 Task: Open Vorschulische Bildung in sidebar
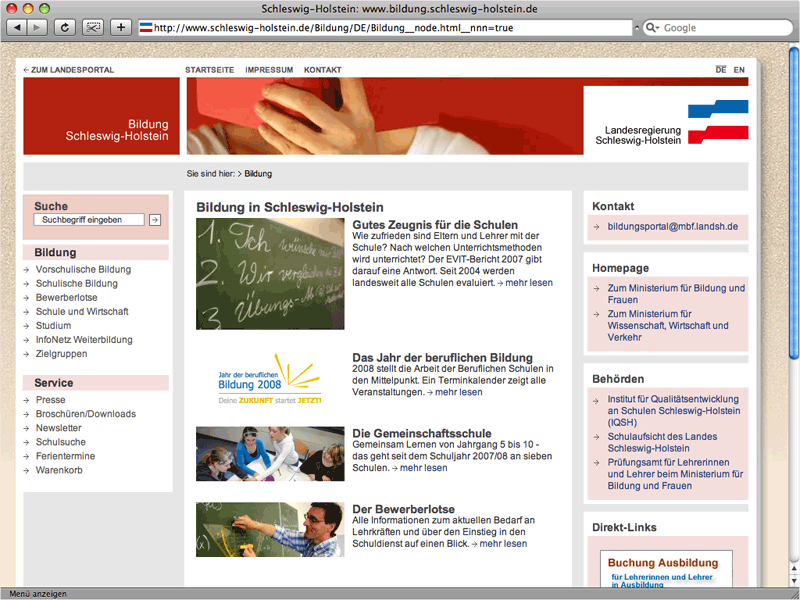click(83, 270)
